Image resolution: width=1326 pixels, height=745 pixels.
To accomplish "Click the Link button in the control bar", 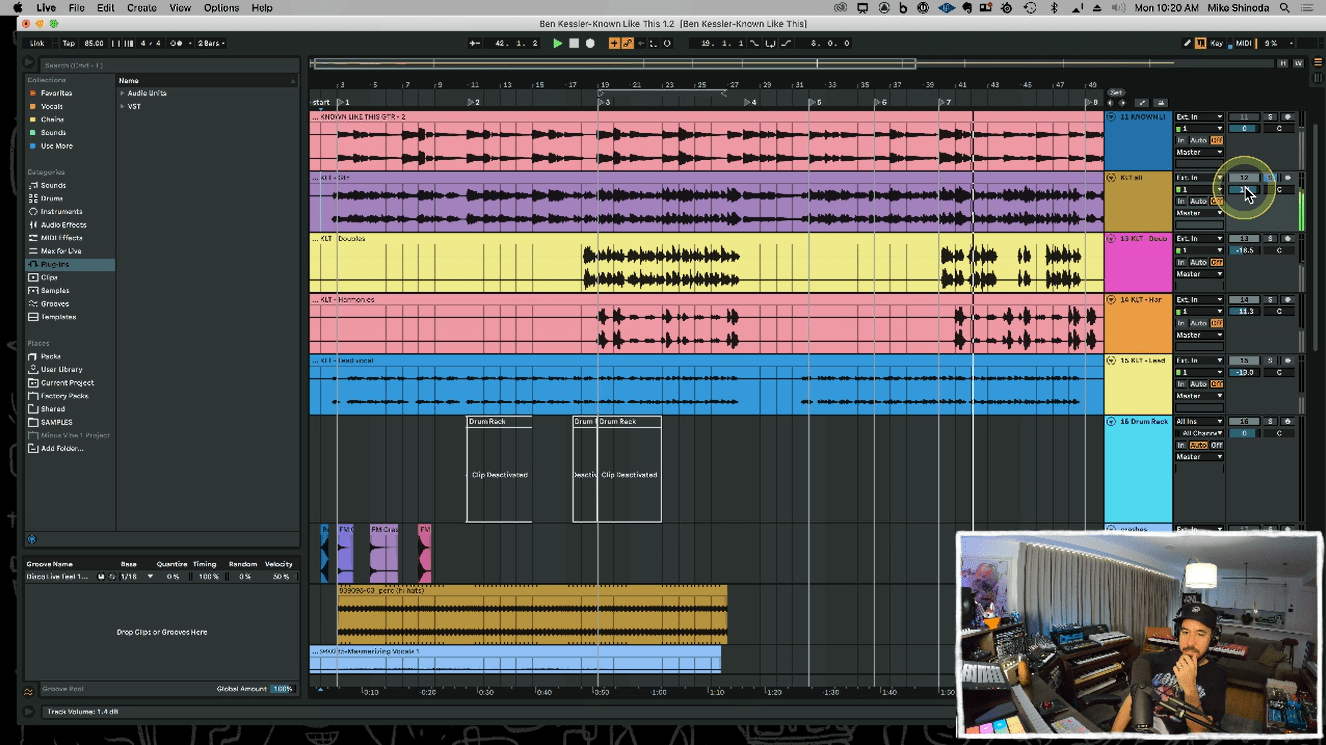I will click(37, 43).
